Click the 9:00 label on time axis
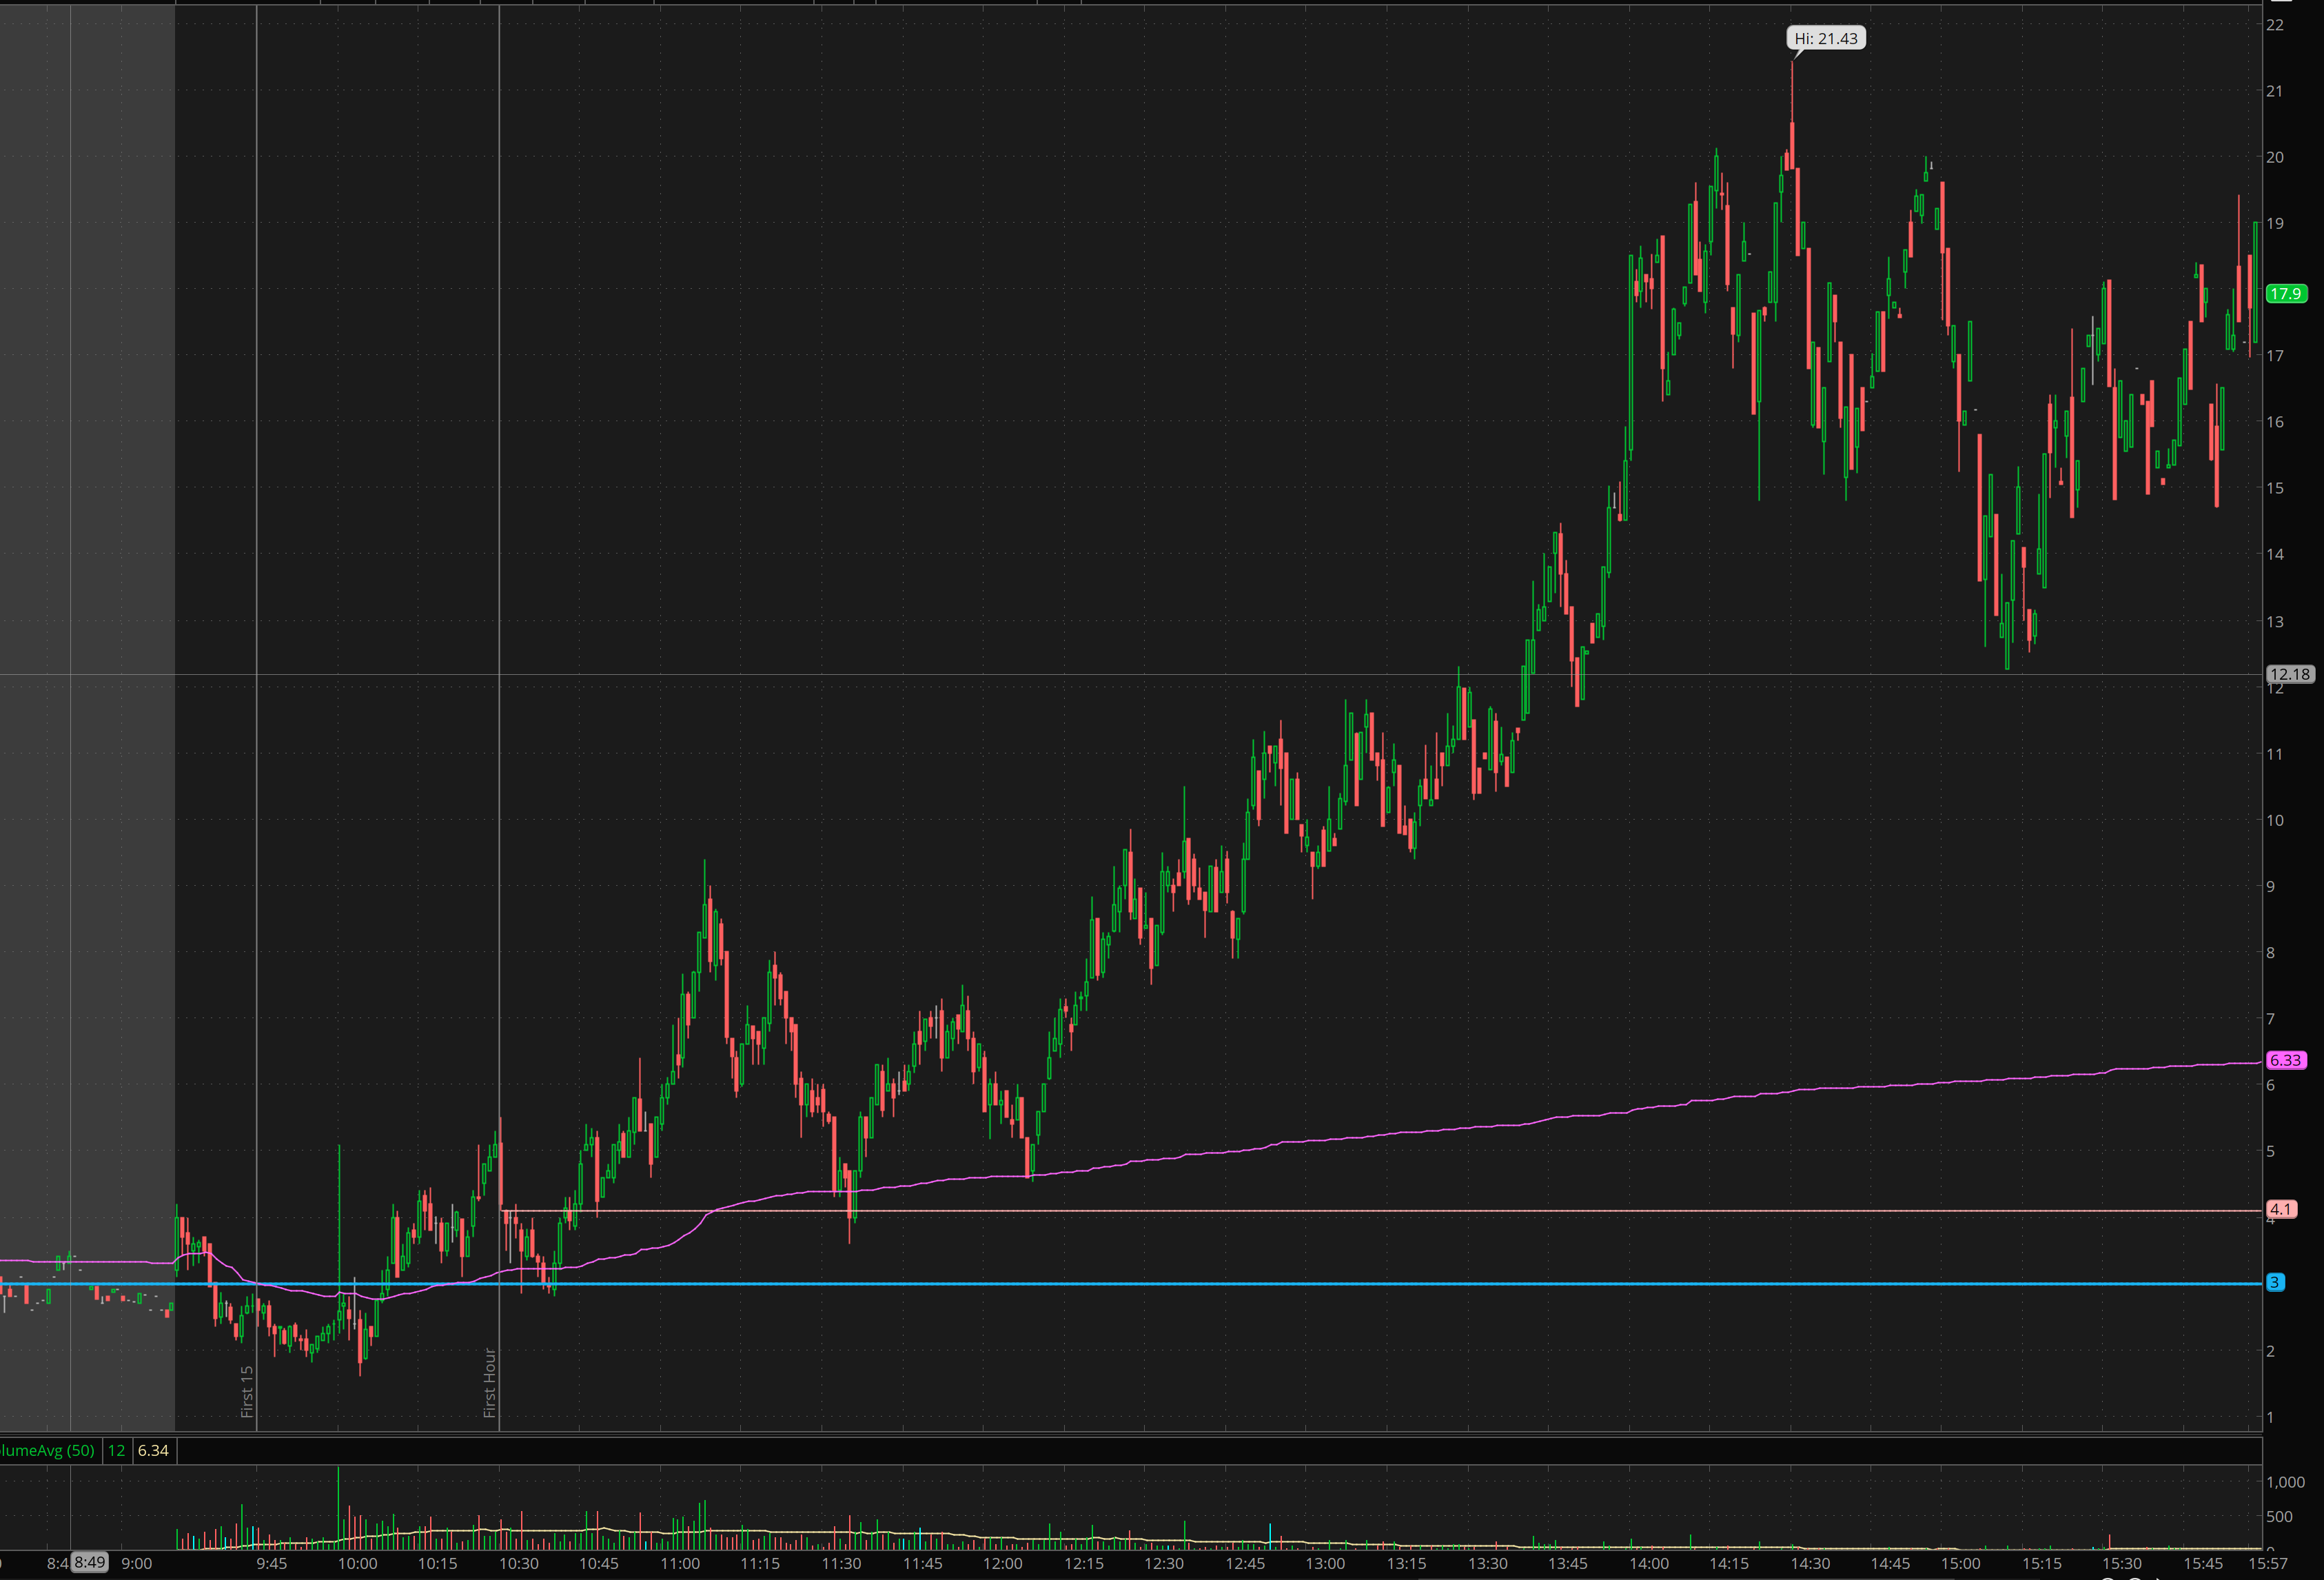The image size is (2324, 1580). 136,1563
